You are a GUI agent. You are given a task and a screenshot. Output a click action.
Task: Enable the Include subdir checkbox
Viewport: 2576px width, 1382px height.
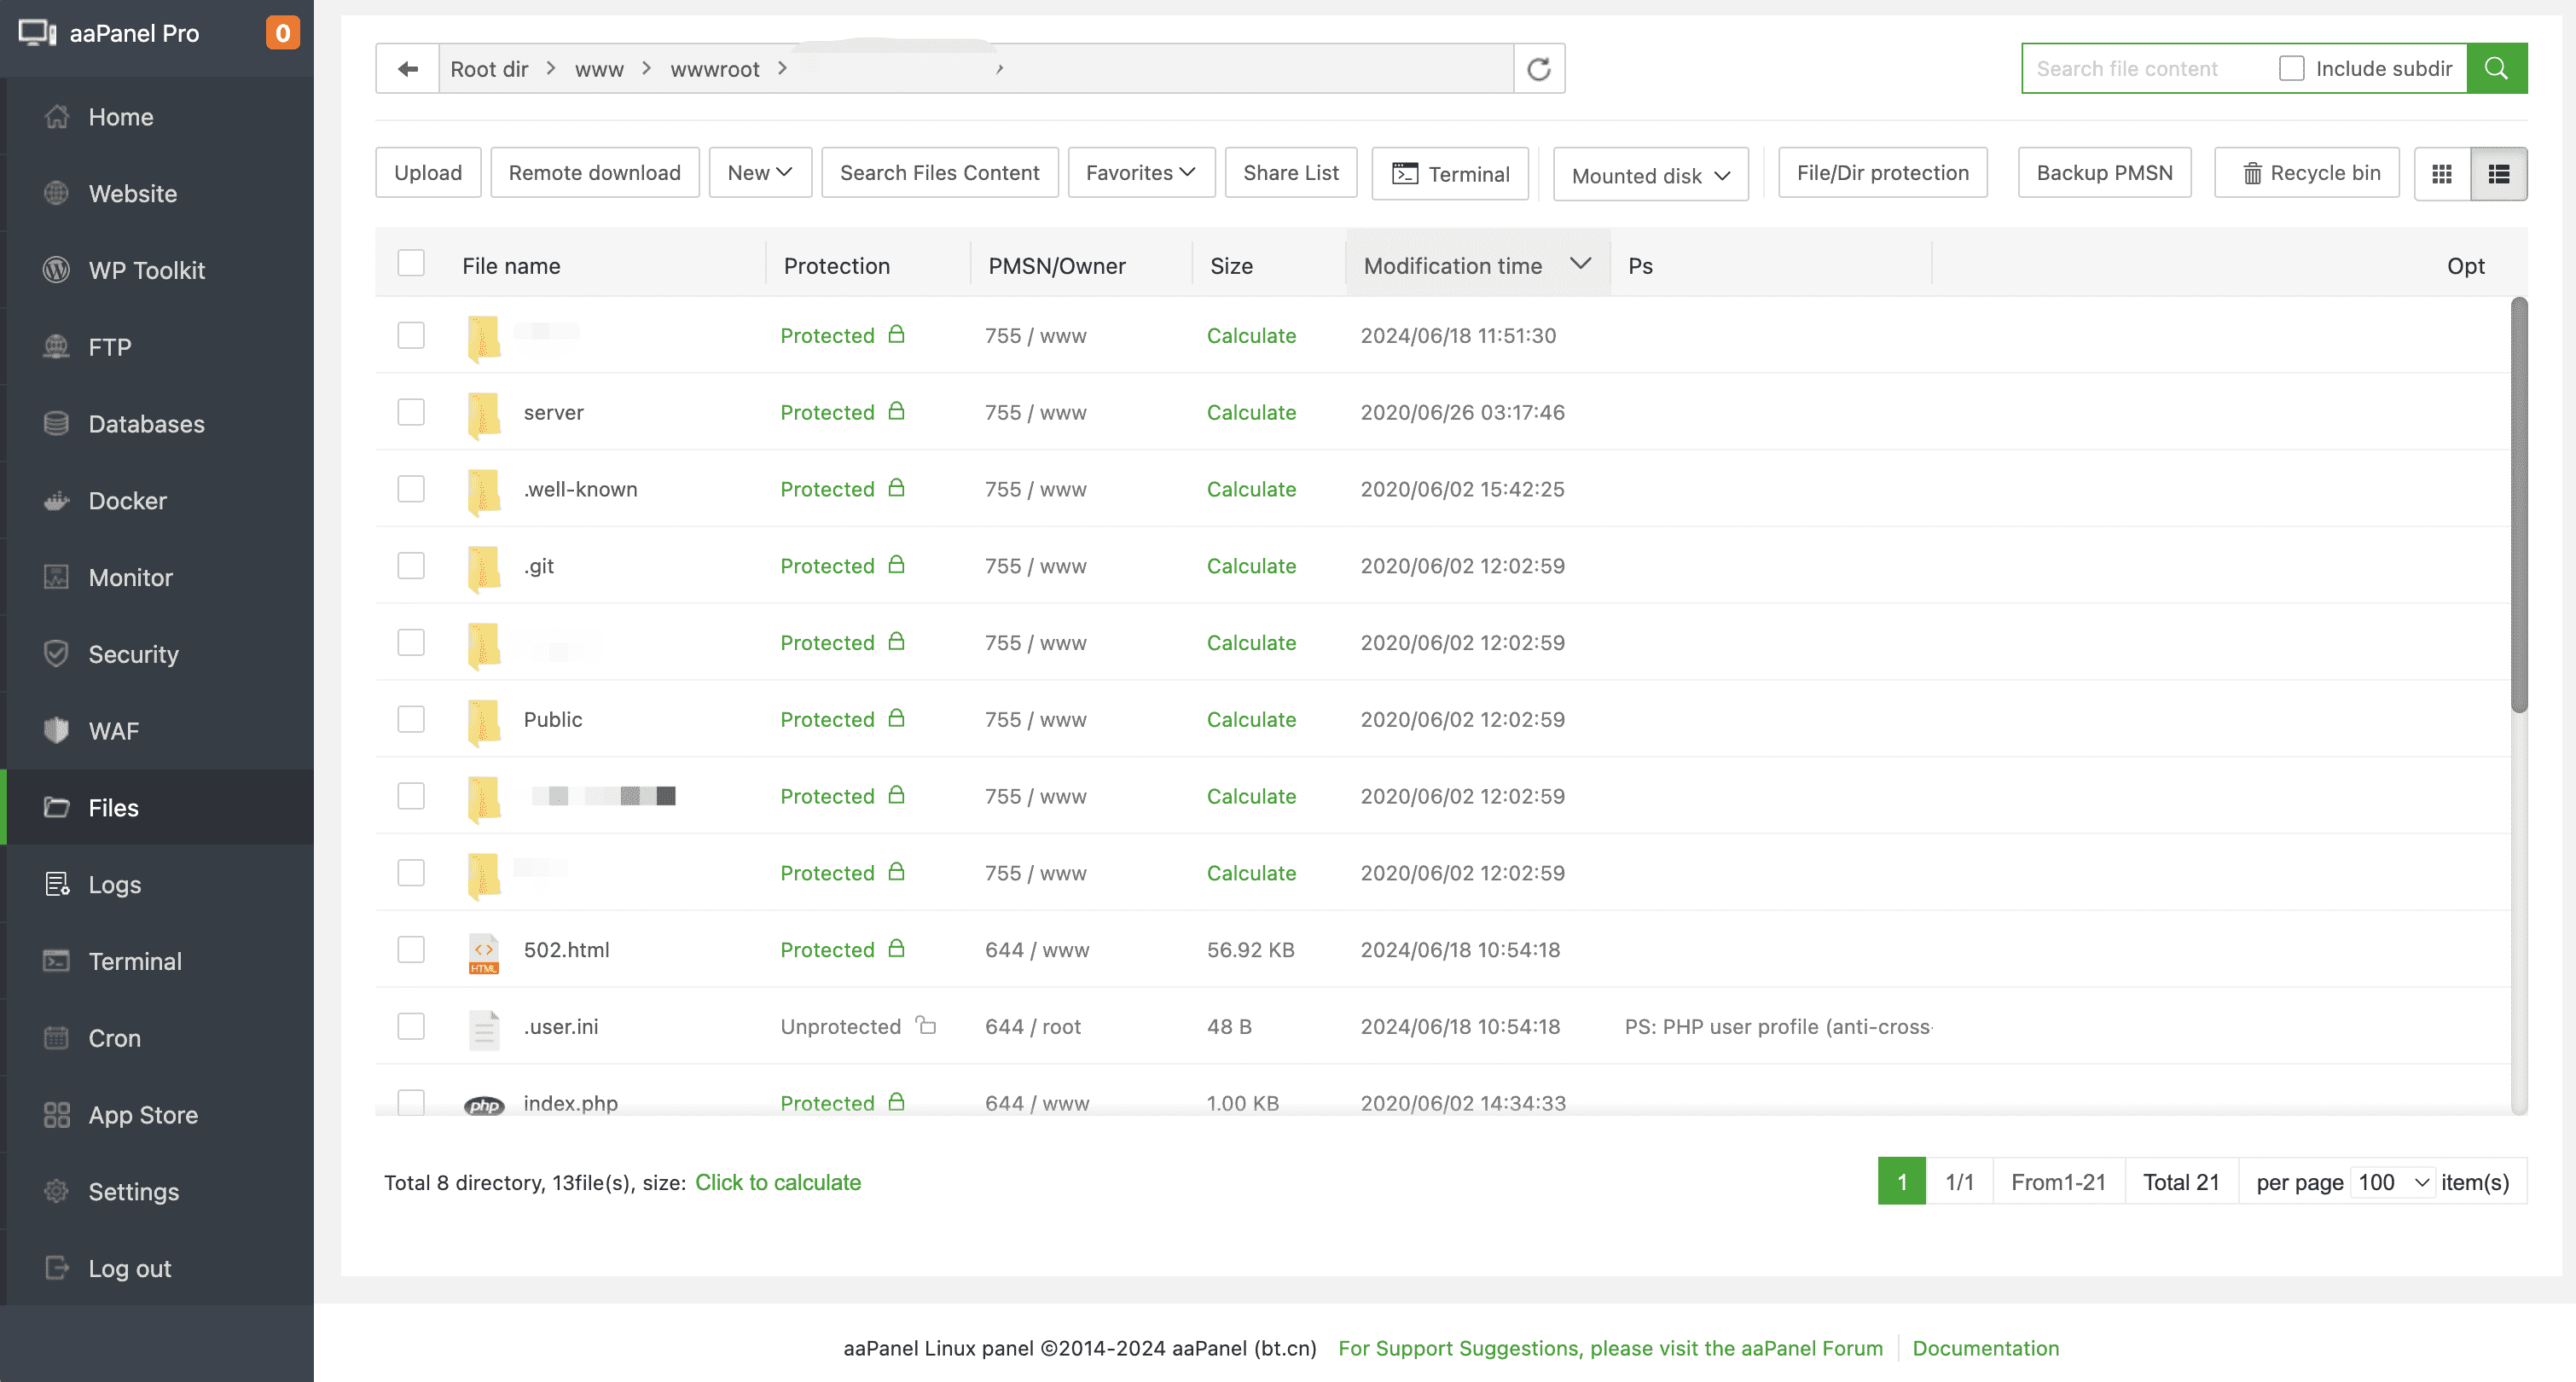[x=2291, y=68]
